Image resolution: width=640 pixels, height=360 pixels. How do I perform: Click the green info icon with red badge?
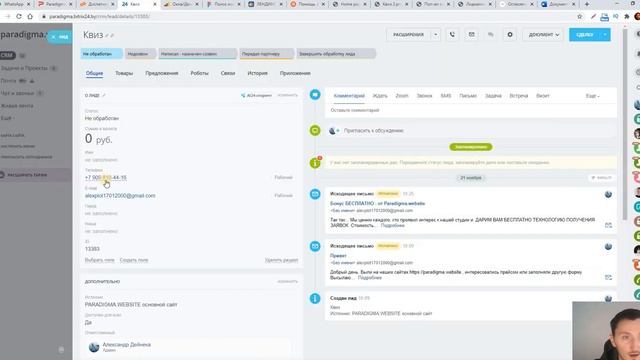click(x=315, y=163)
